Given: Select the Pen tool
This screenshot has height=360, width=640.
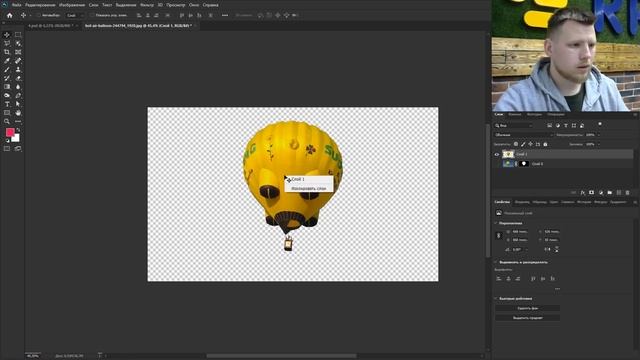Looking at the screenshot, I should coord(18,96).
